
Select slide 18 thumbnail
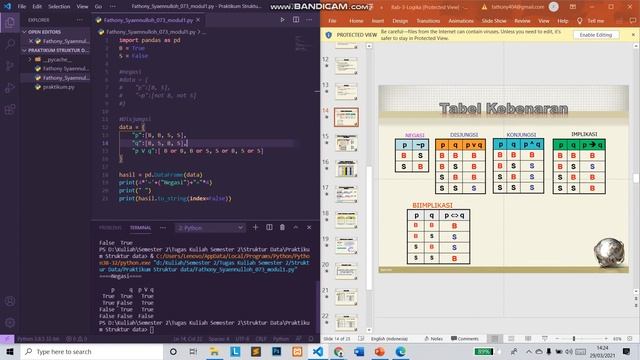[x=346, y=220]
